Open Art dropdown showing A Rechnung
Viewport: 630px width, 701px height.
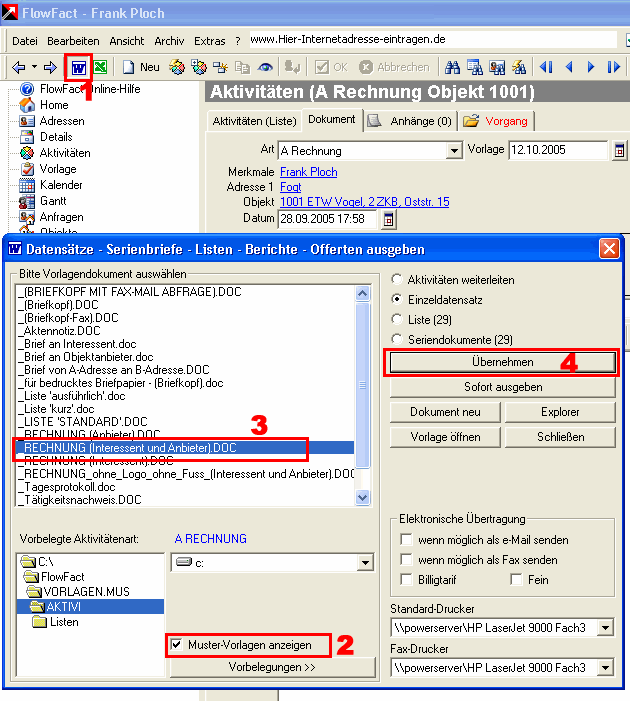[x=454, y=151]
